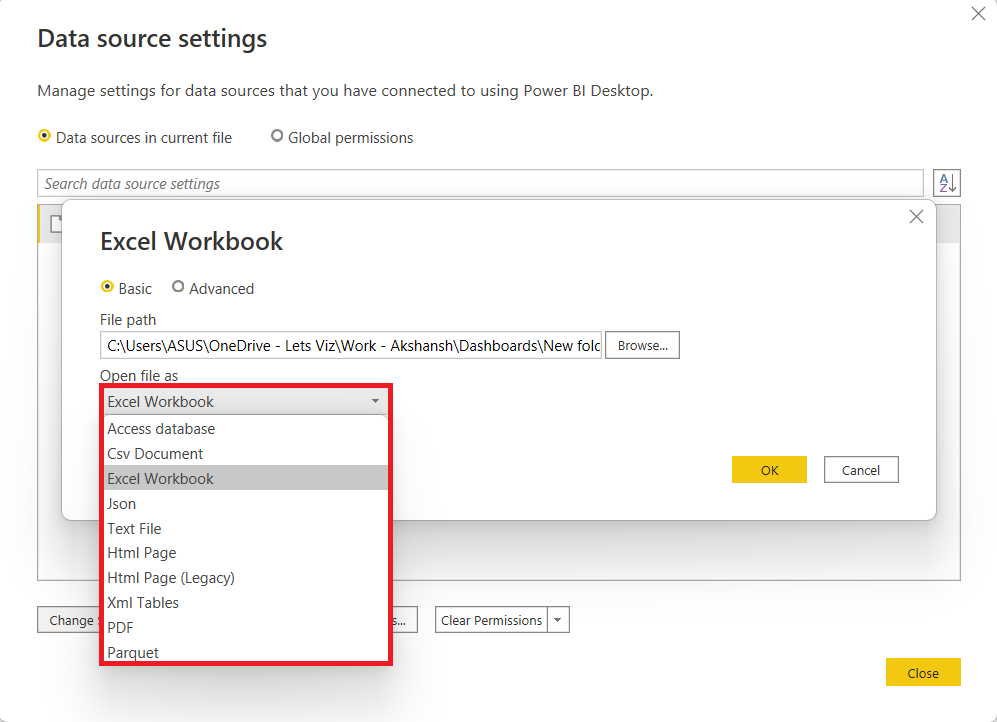Select Access database as file type
This screenshot has height=722, width=997.
(x=161, y=428)
